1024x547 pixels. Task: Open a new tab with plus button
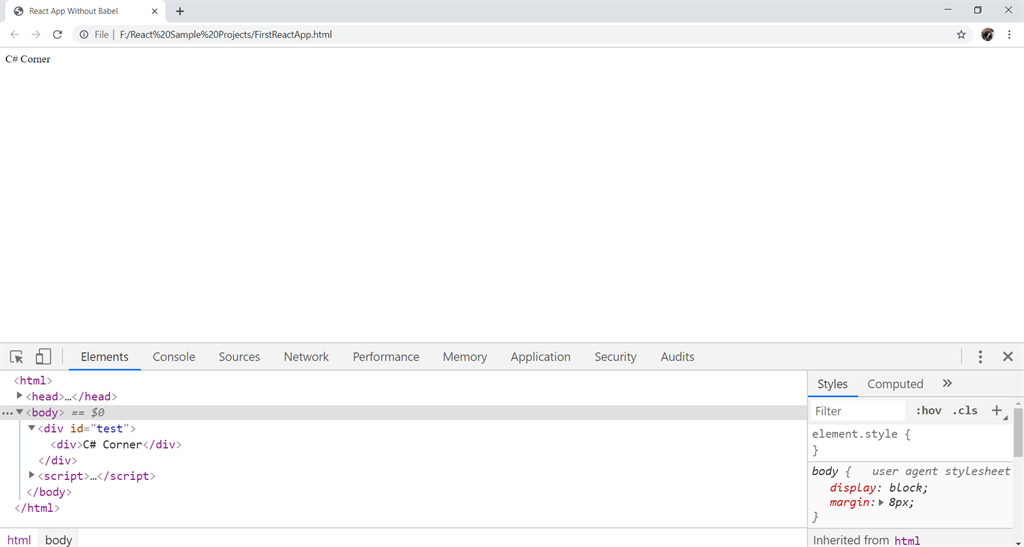point(180,11)
